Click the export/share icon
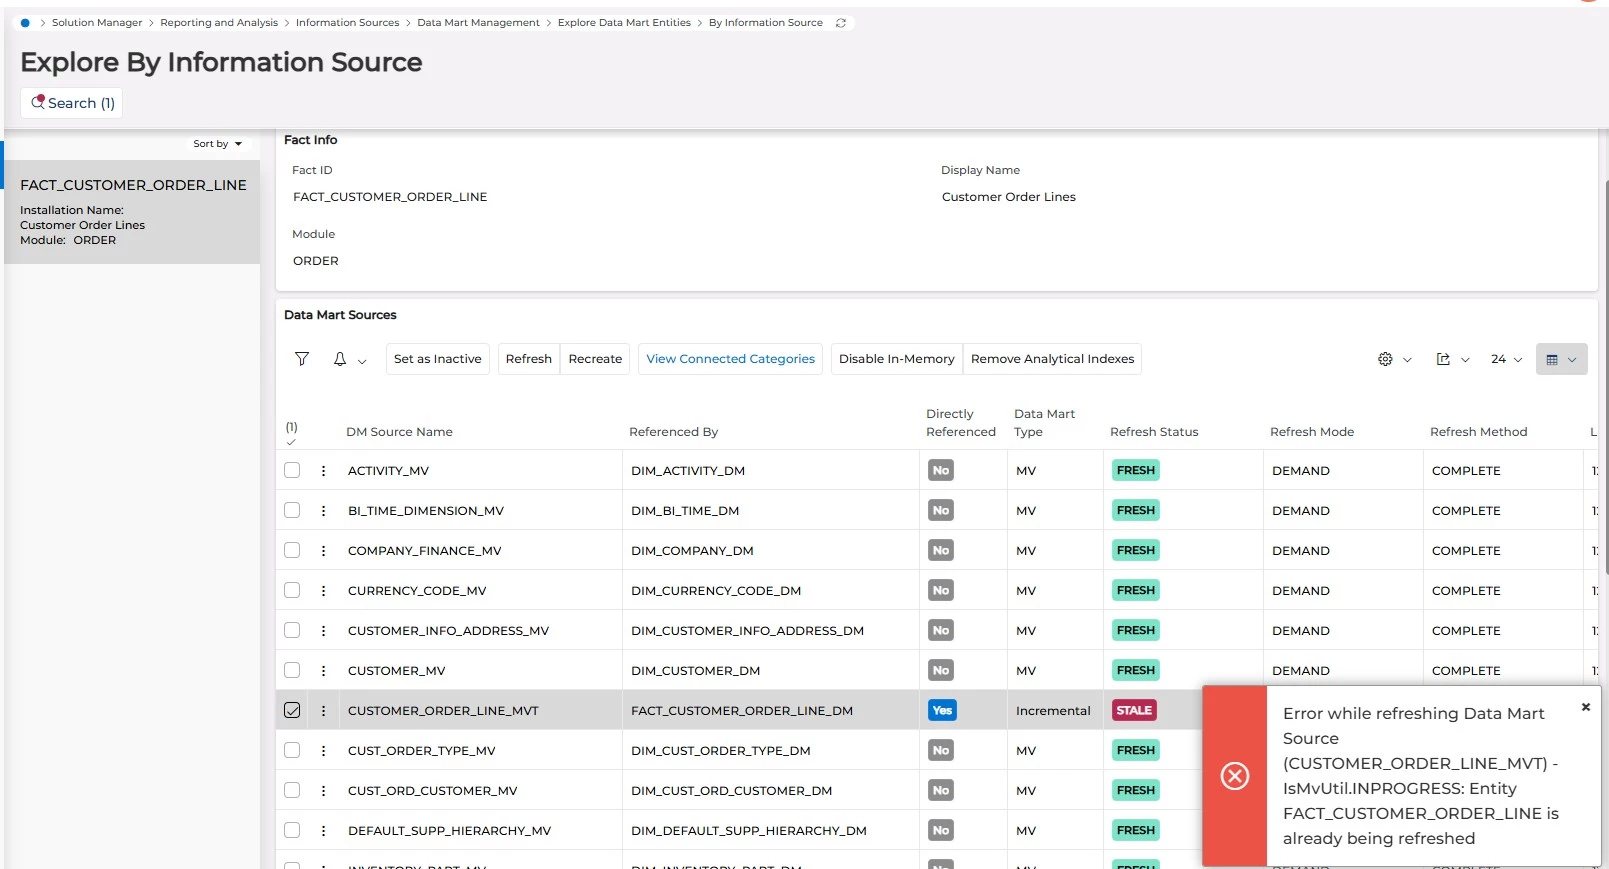Image resolution: width=1609 pixels, height=869 pixels. (1443, 359)
